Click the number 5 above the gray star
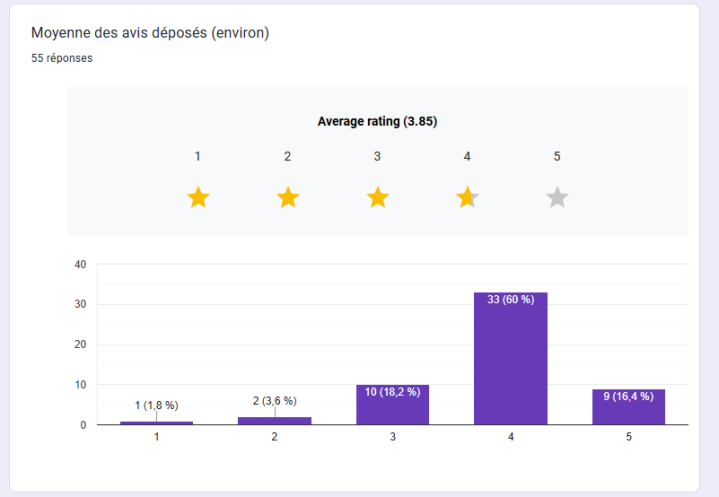Viewport: 719px width, 497px height. coord(557,156)
